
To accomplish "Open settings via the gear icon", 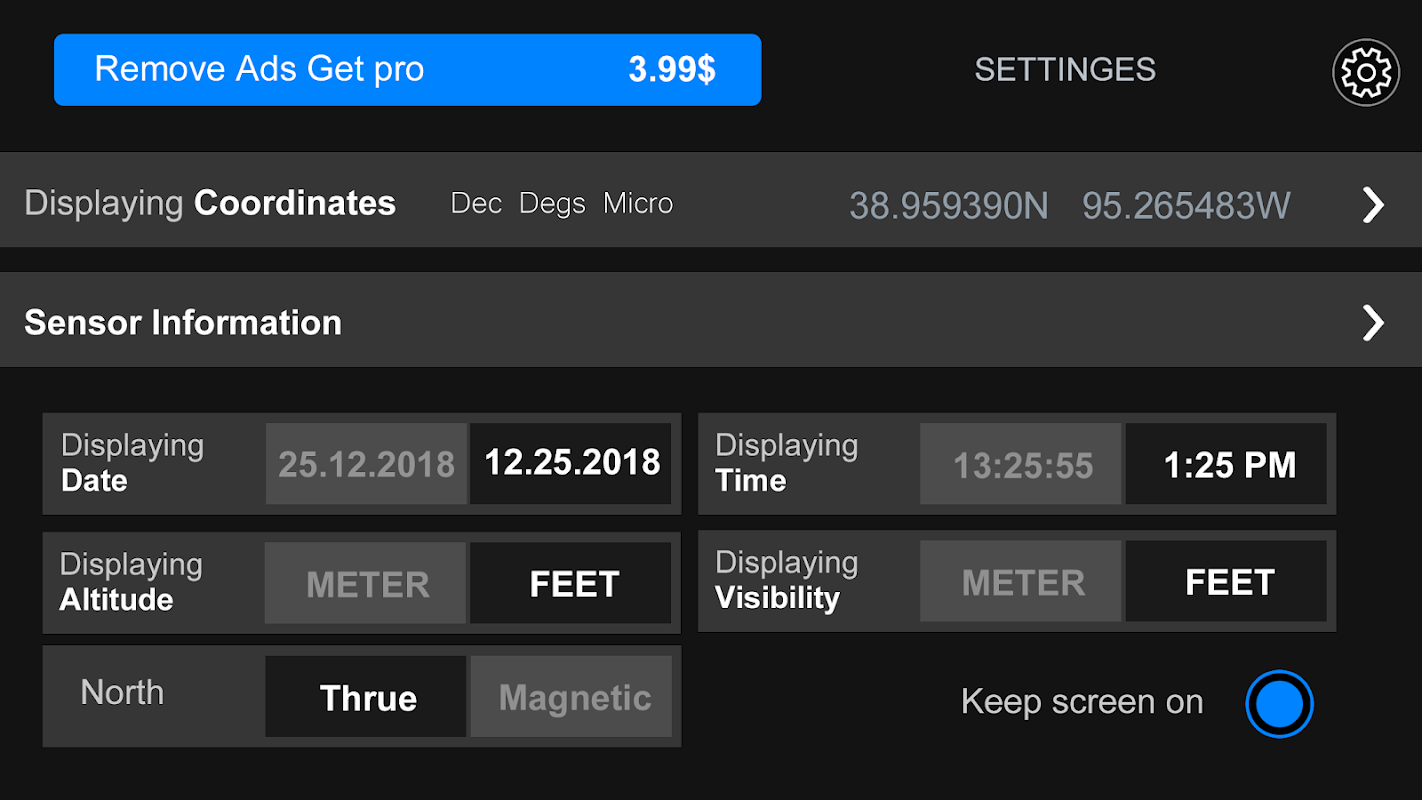I will click(x=1365, y=72).
